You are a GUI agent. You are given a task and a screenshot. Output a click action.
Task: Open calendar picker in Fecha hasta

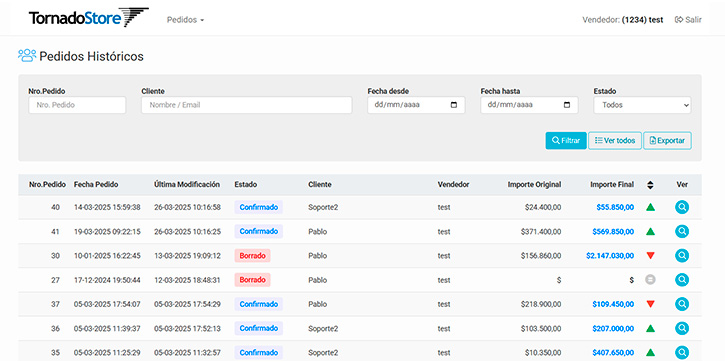click(567, 105)
